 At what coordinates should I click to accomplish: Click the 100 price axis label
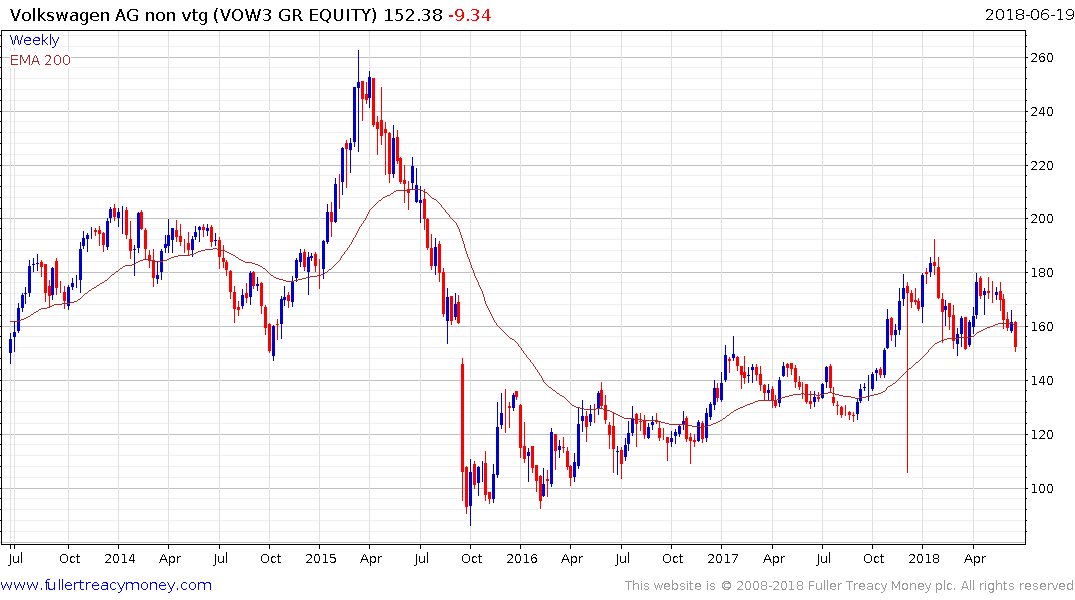[1042, 488]
